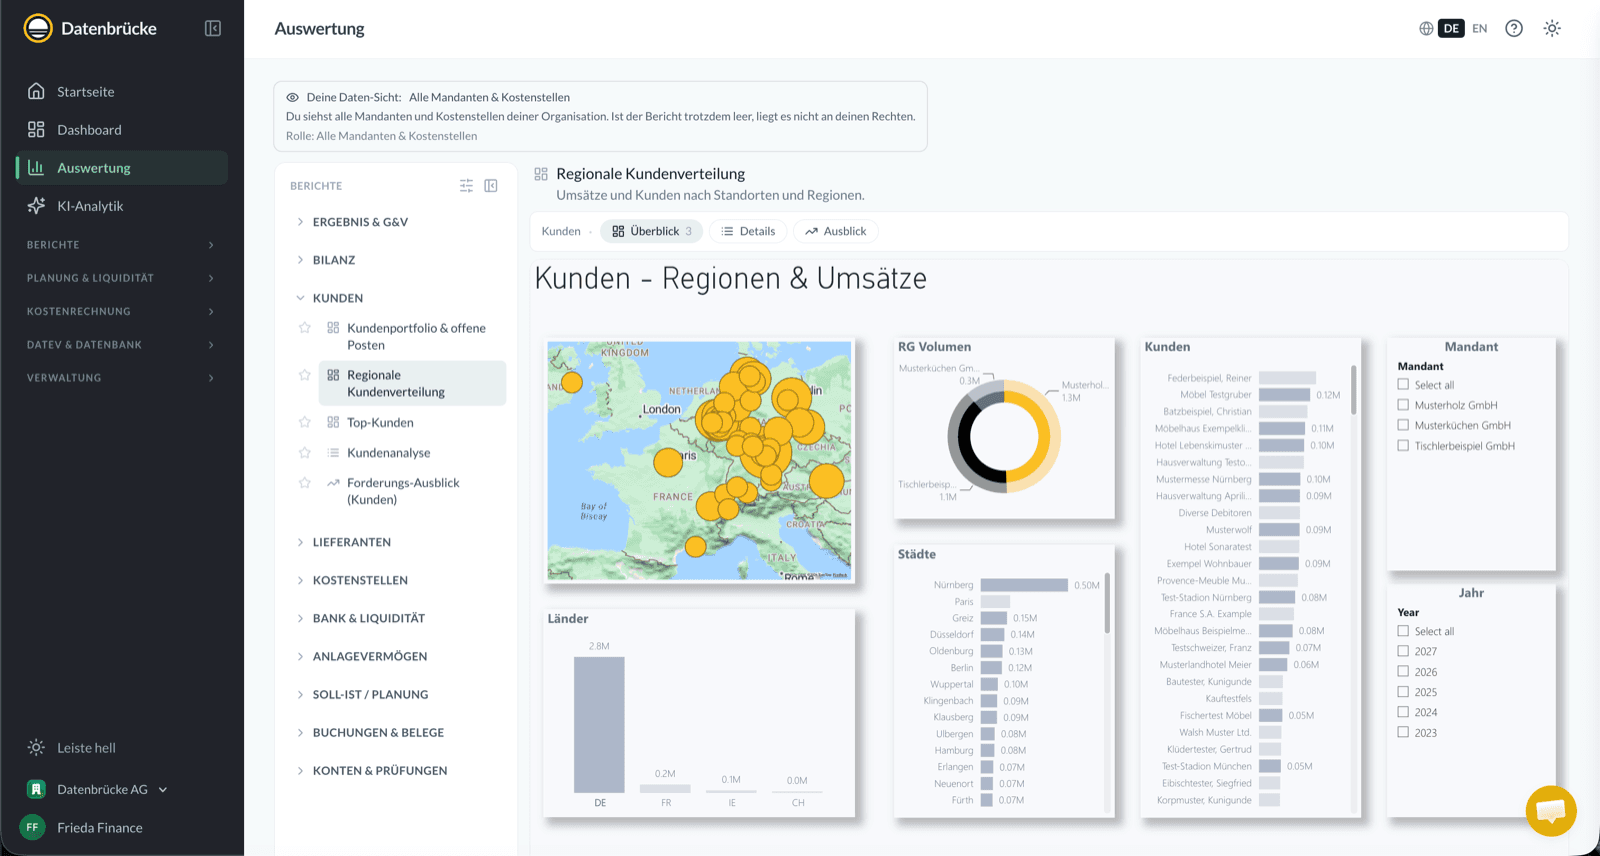Open Auswertung in sidebar
Image resolution: width=1600 pixels, height=856 pixels.
(122, 167)
